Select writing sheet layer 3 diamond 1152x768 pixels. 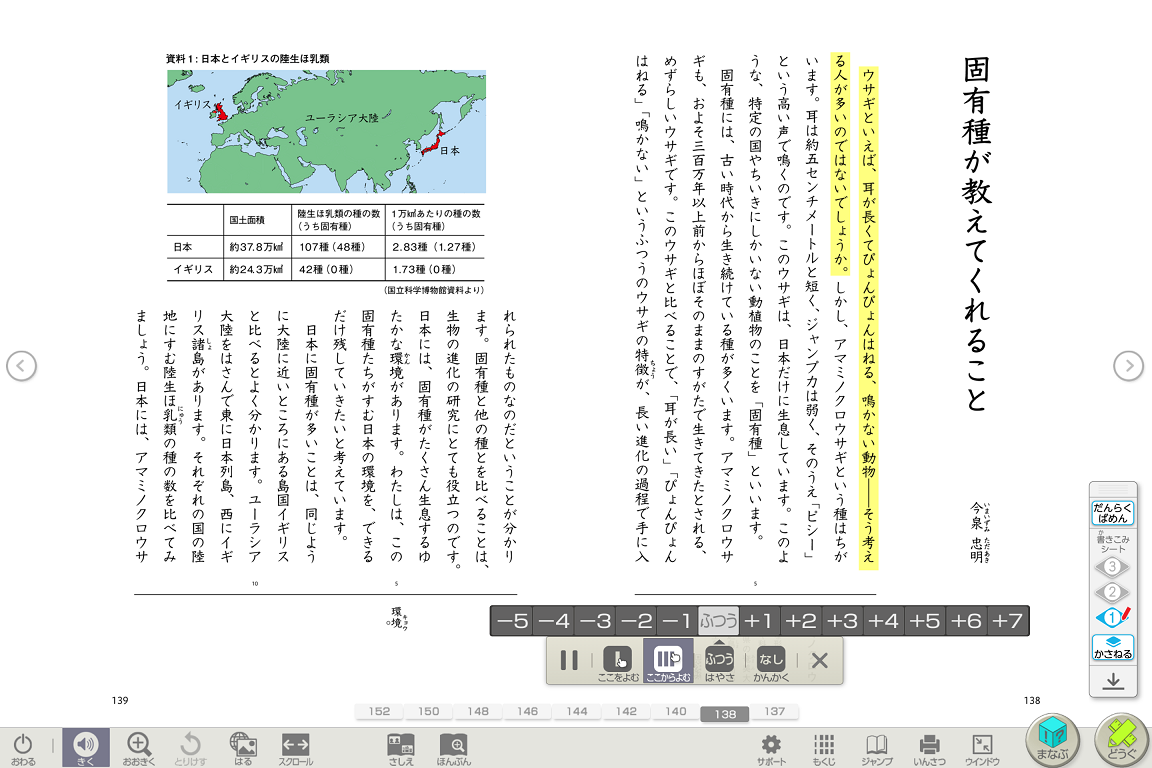pos(1112,567)
